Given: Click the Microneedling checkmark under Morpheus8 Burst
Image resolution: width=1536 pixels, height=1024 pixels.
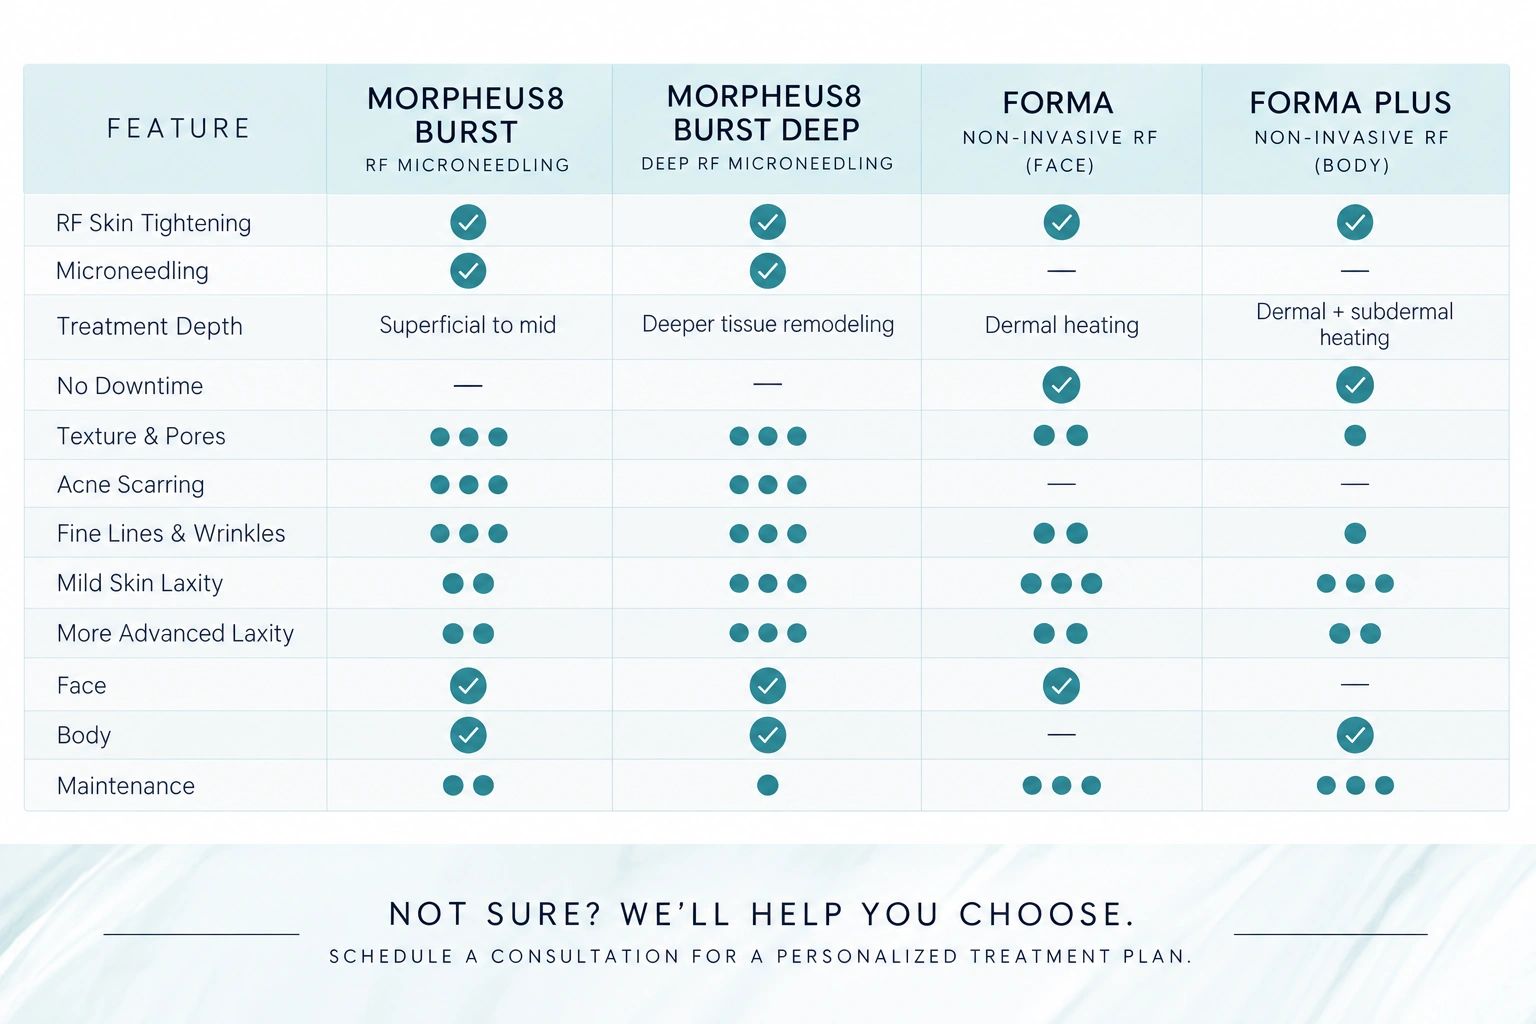Looking at the screenshot, I should pos(468,271).
